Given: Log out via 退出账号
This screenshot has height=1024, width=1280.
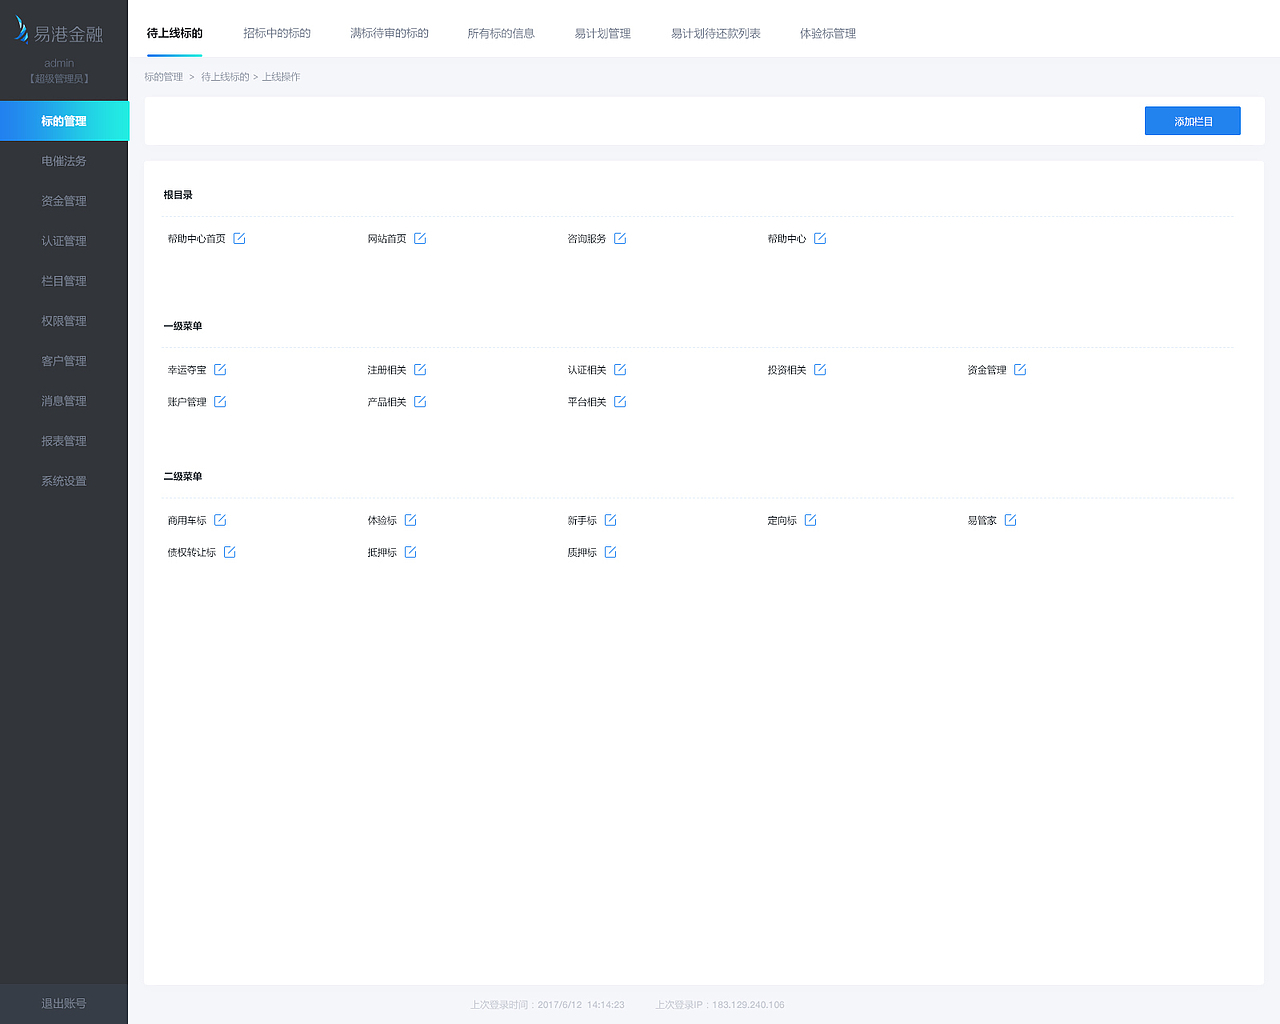Looking at the screenshot, I should [x=64, y=1003].
